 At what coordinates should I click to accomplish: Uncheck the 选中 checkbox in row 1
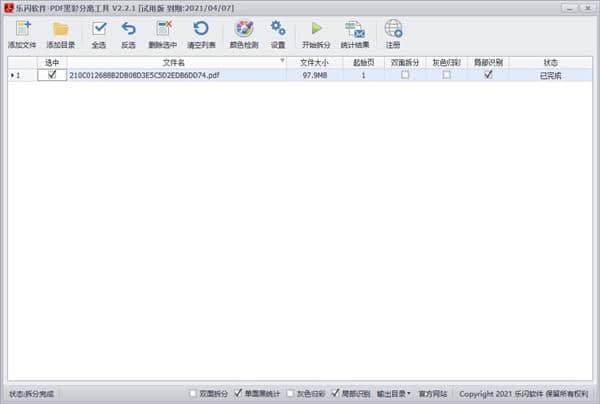coord(52,75)
